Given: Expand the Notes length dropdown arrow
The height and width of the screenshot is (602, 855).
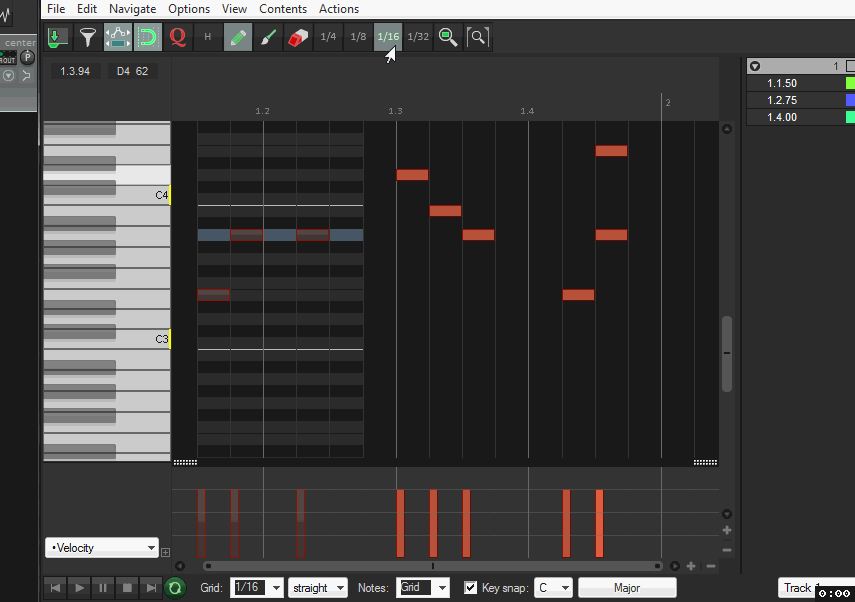Looking at the screenshot, I should 442,588.
